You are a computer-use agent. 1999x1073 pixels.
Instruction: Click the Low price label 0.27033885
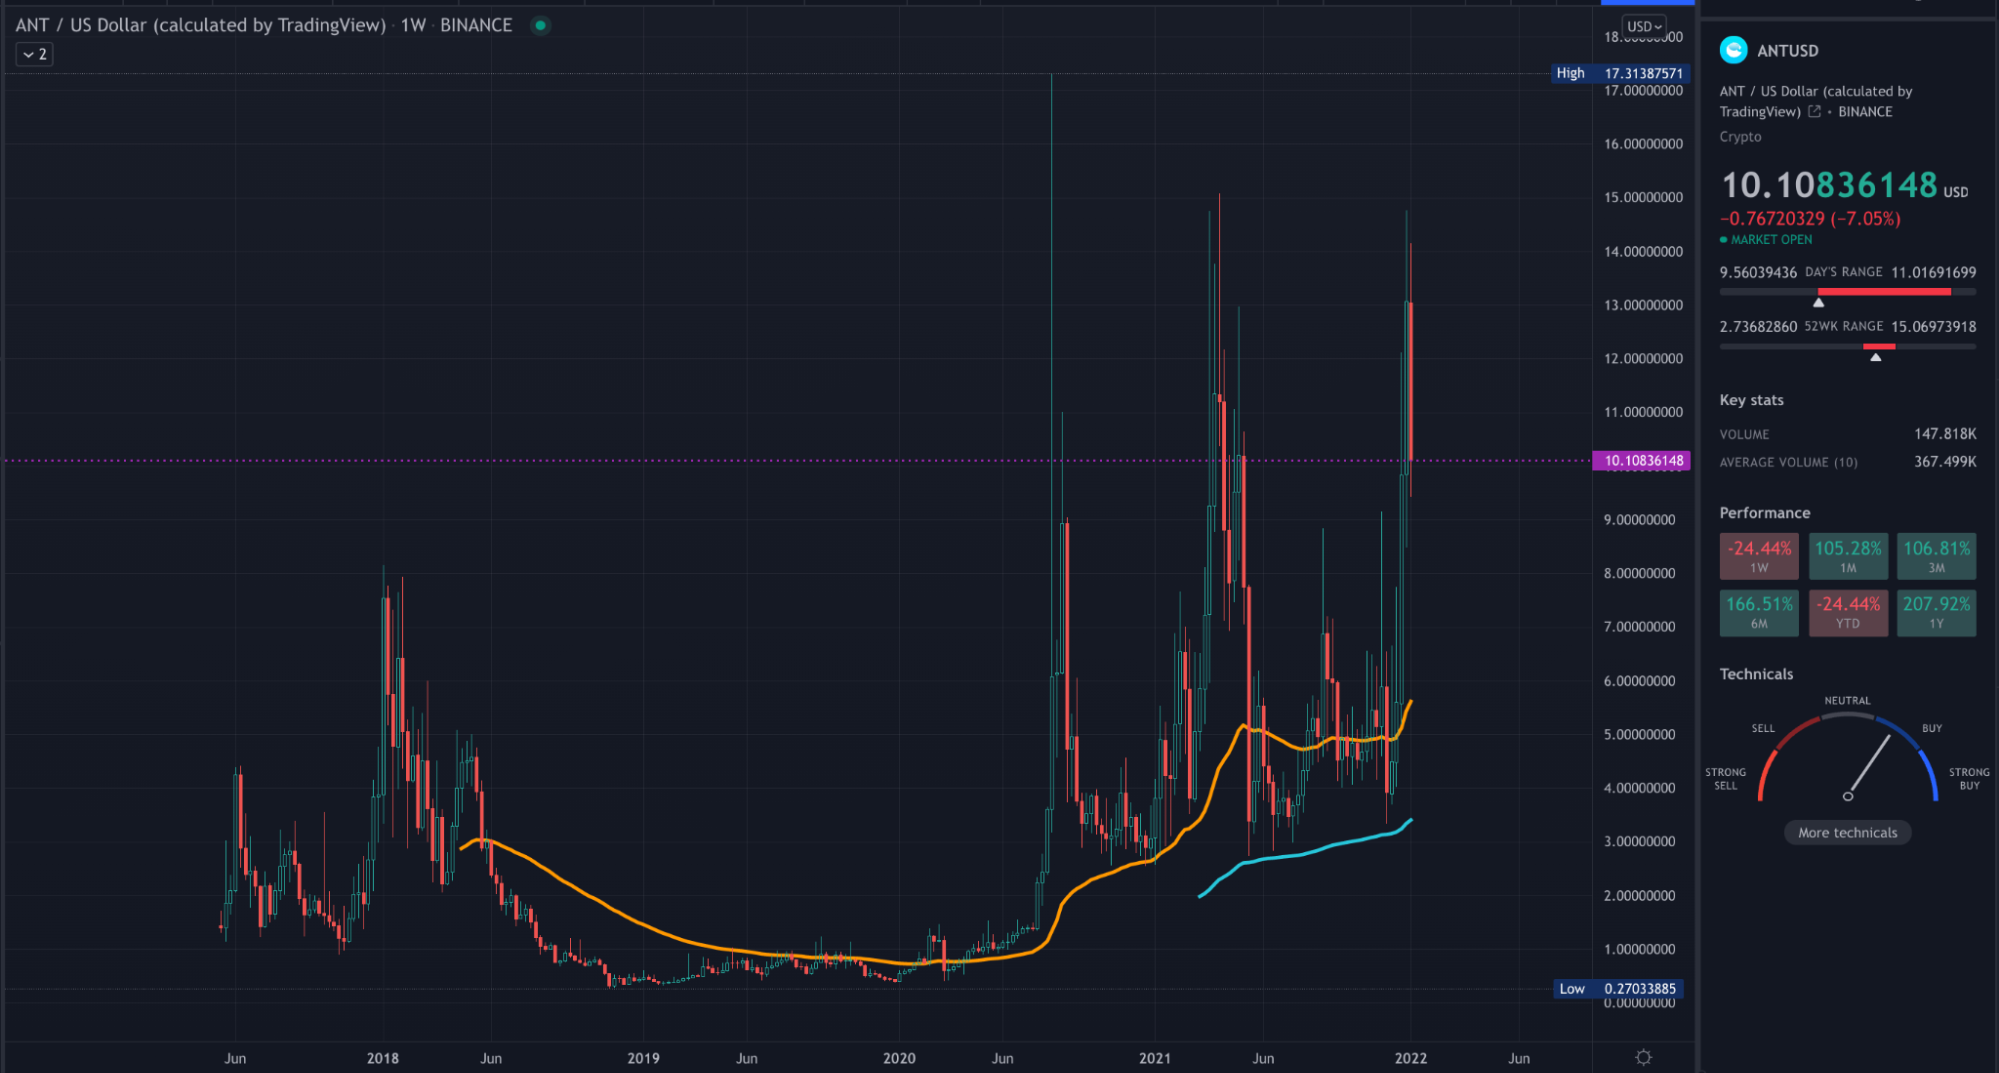pyautogui.click(x=1619, y=989)
